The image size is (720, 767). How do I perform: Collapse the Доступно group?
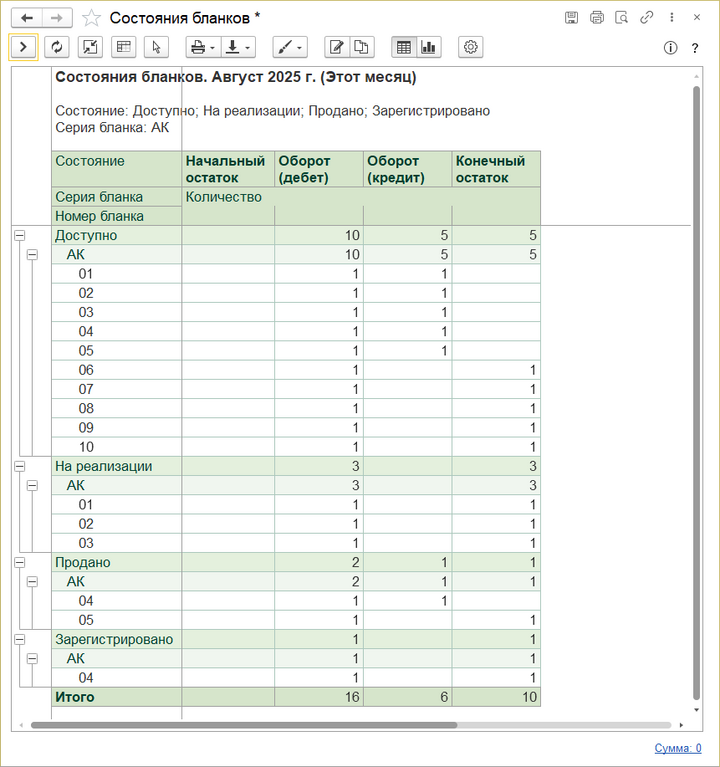pos(19,236)
